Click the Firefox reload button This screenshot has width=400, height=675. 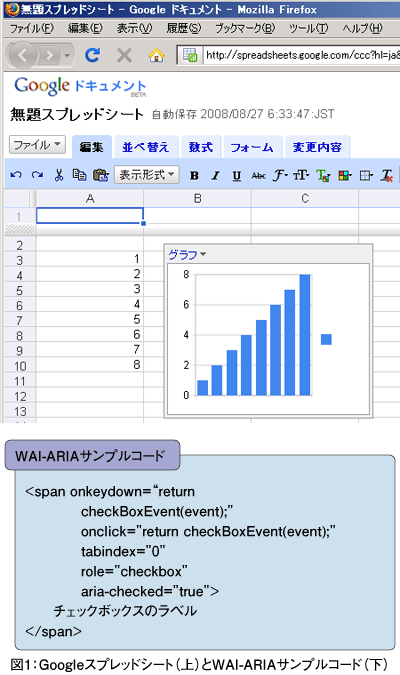click(x=92, y=55)
